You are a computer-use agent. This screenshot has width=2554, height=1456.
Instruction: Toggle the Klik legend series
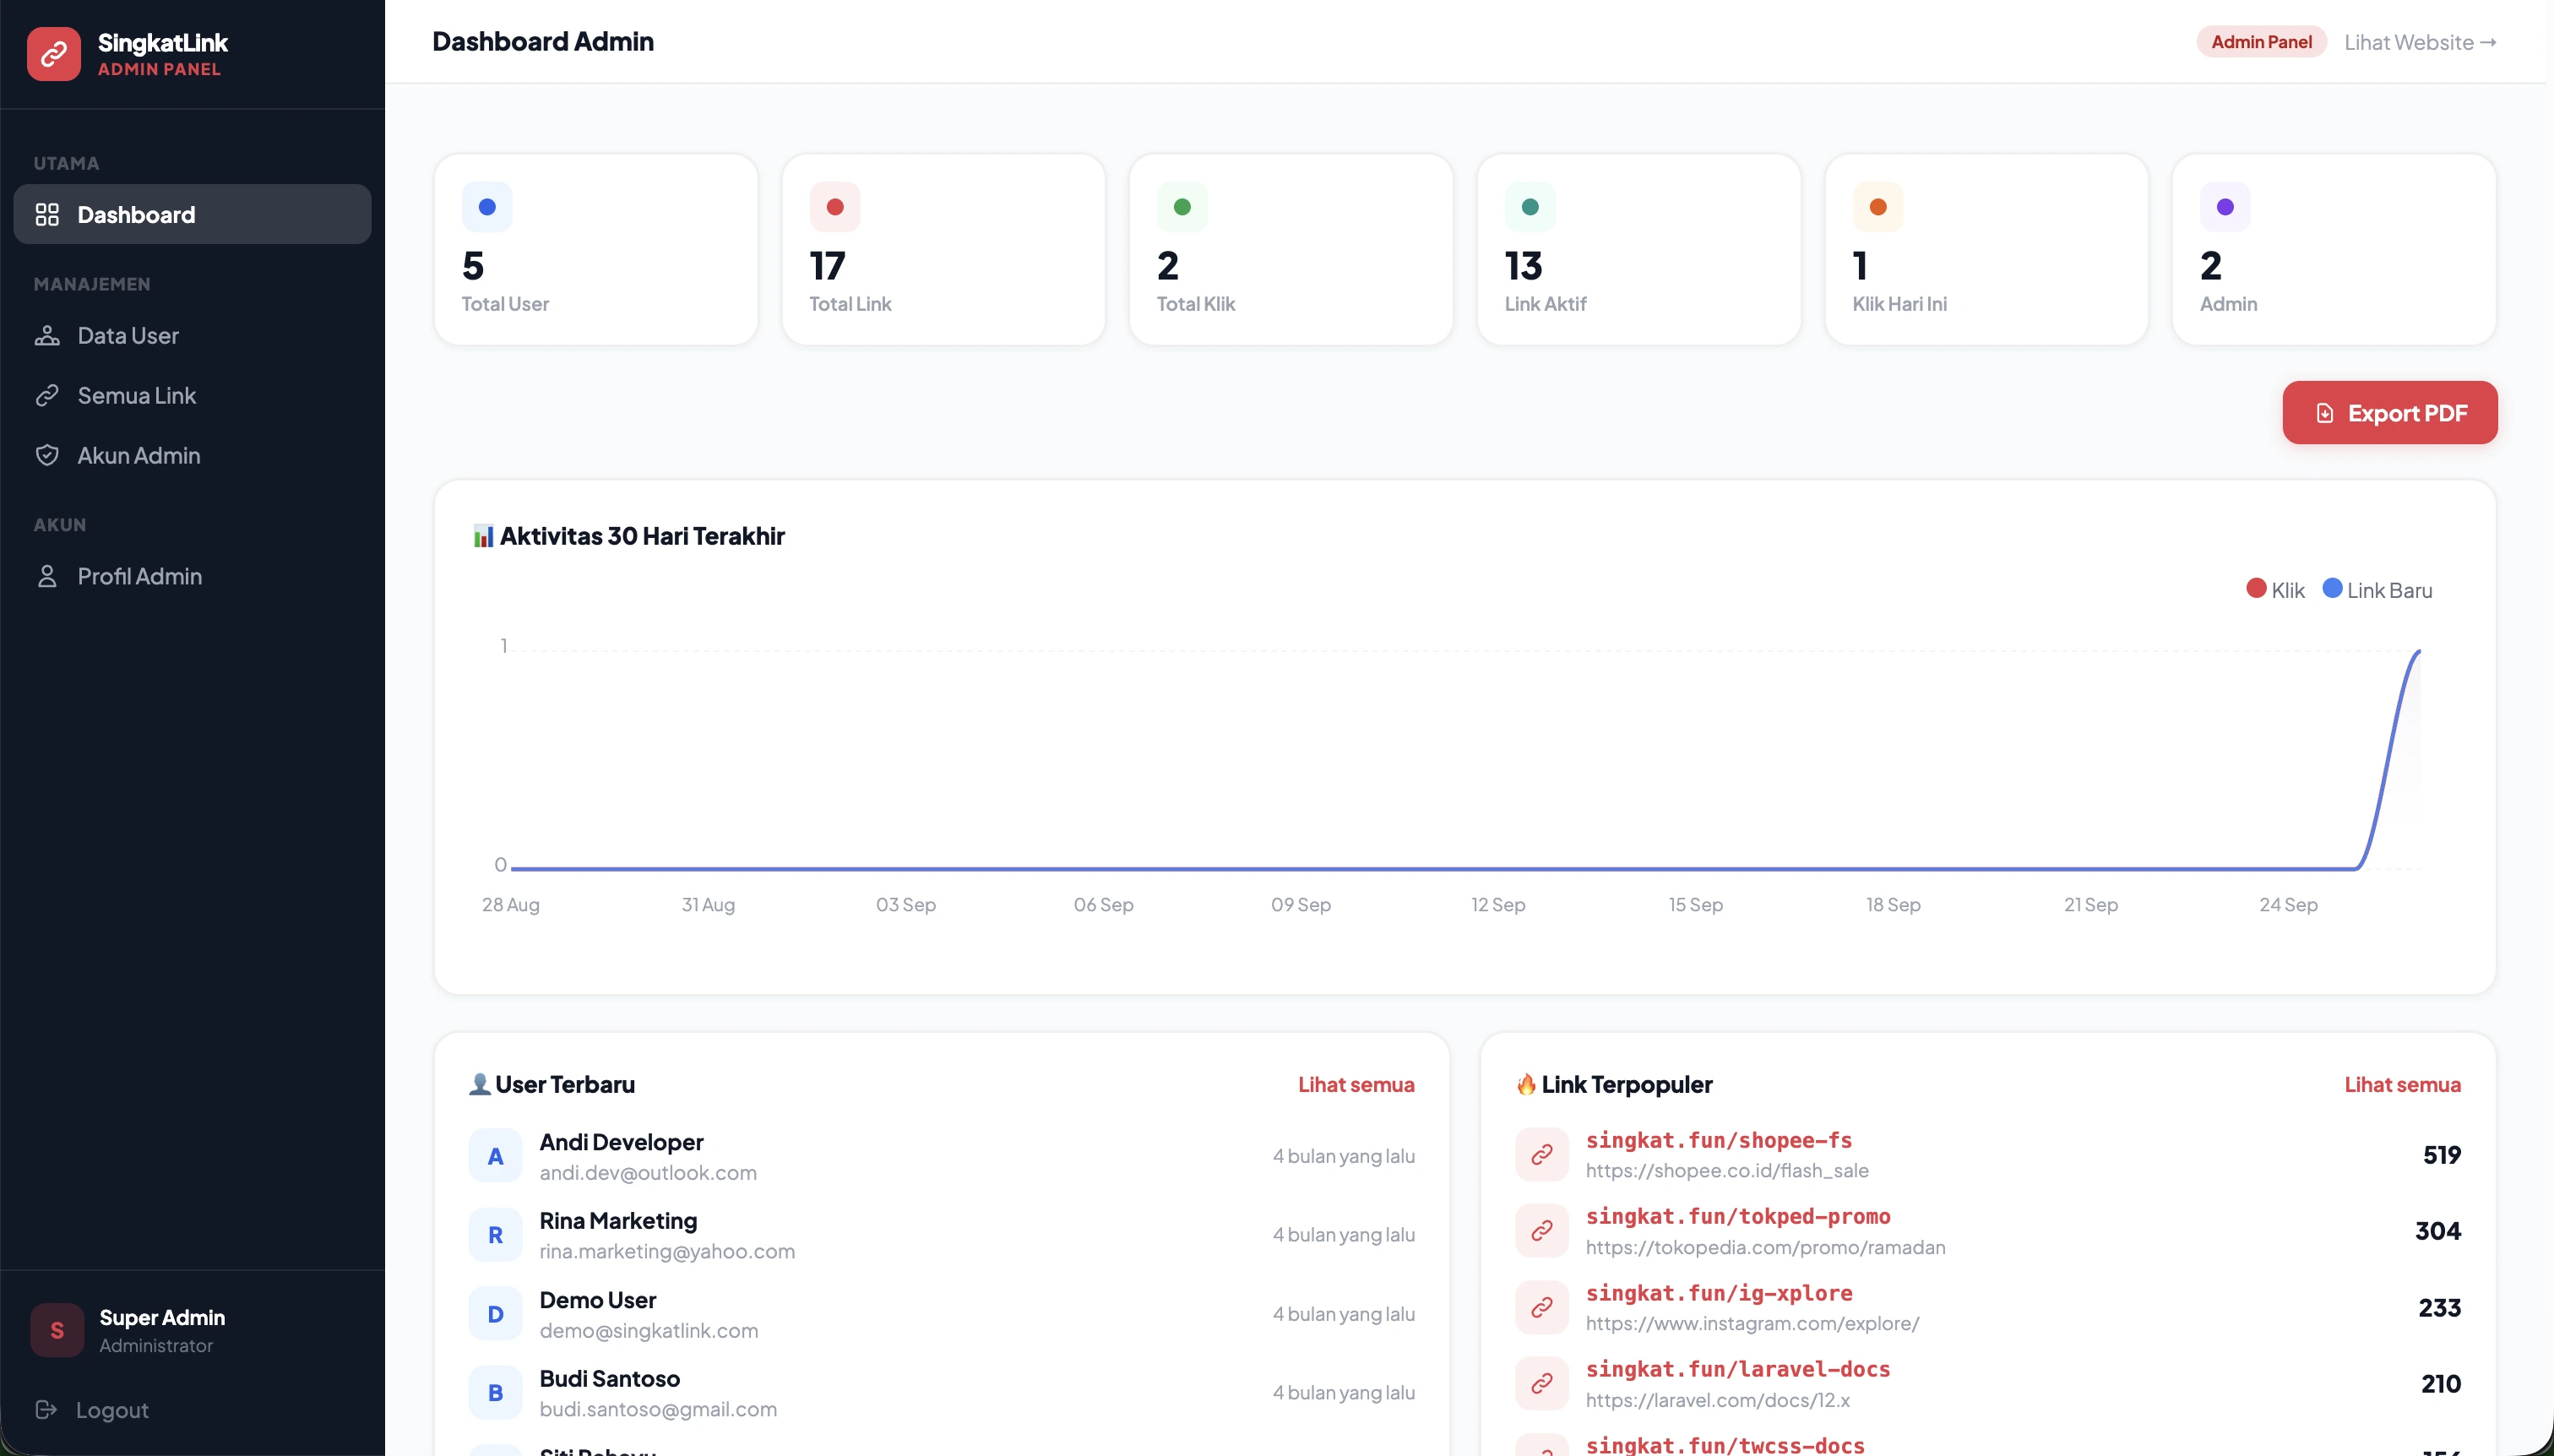coord(2275,590)
